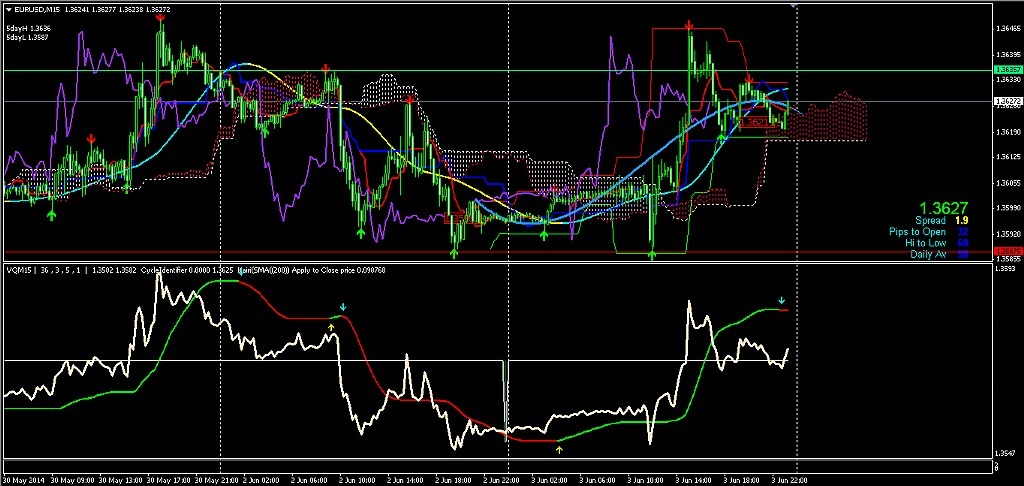1024x486 pixels.
Task: Click the current price tag 1.36272
Action: [x=1006, y=101]
